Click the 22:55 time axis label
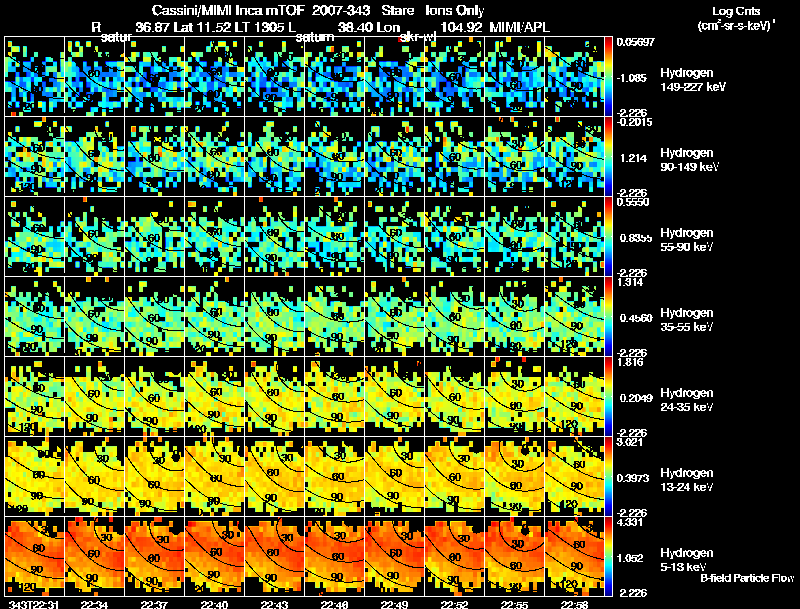The image size is (800, 609). coord(514,604)
